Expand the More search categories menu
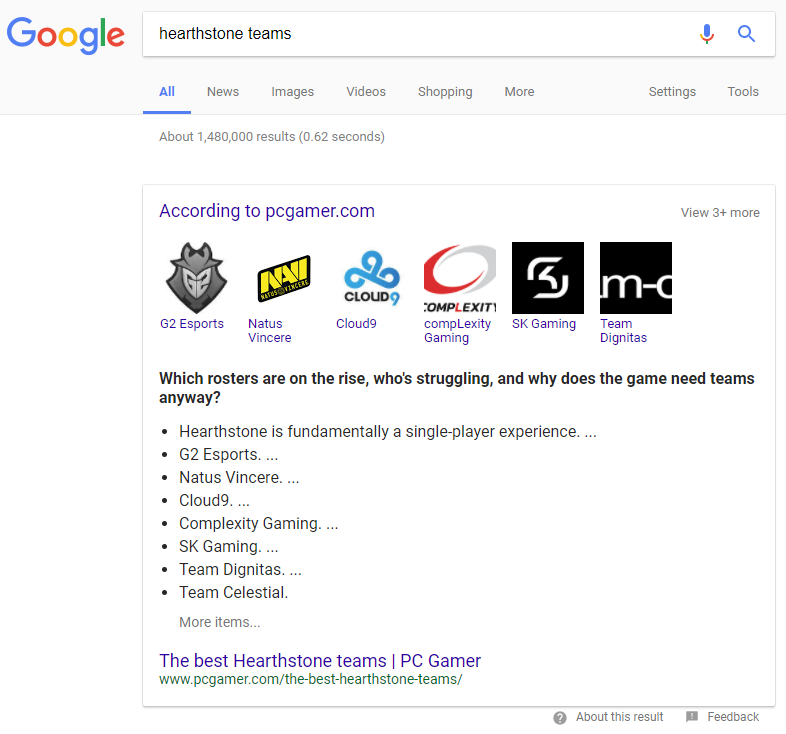Viewport: 786px width, 734px height. coord(519,92)
